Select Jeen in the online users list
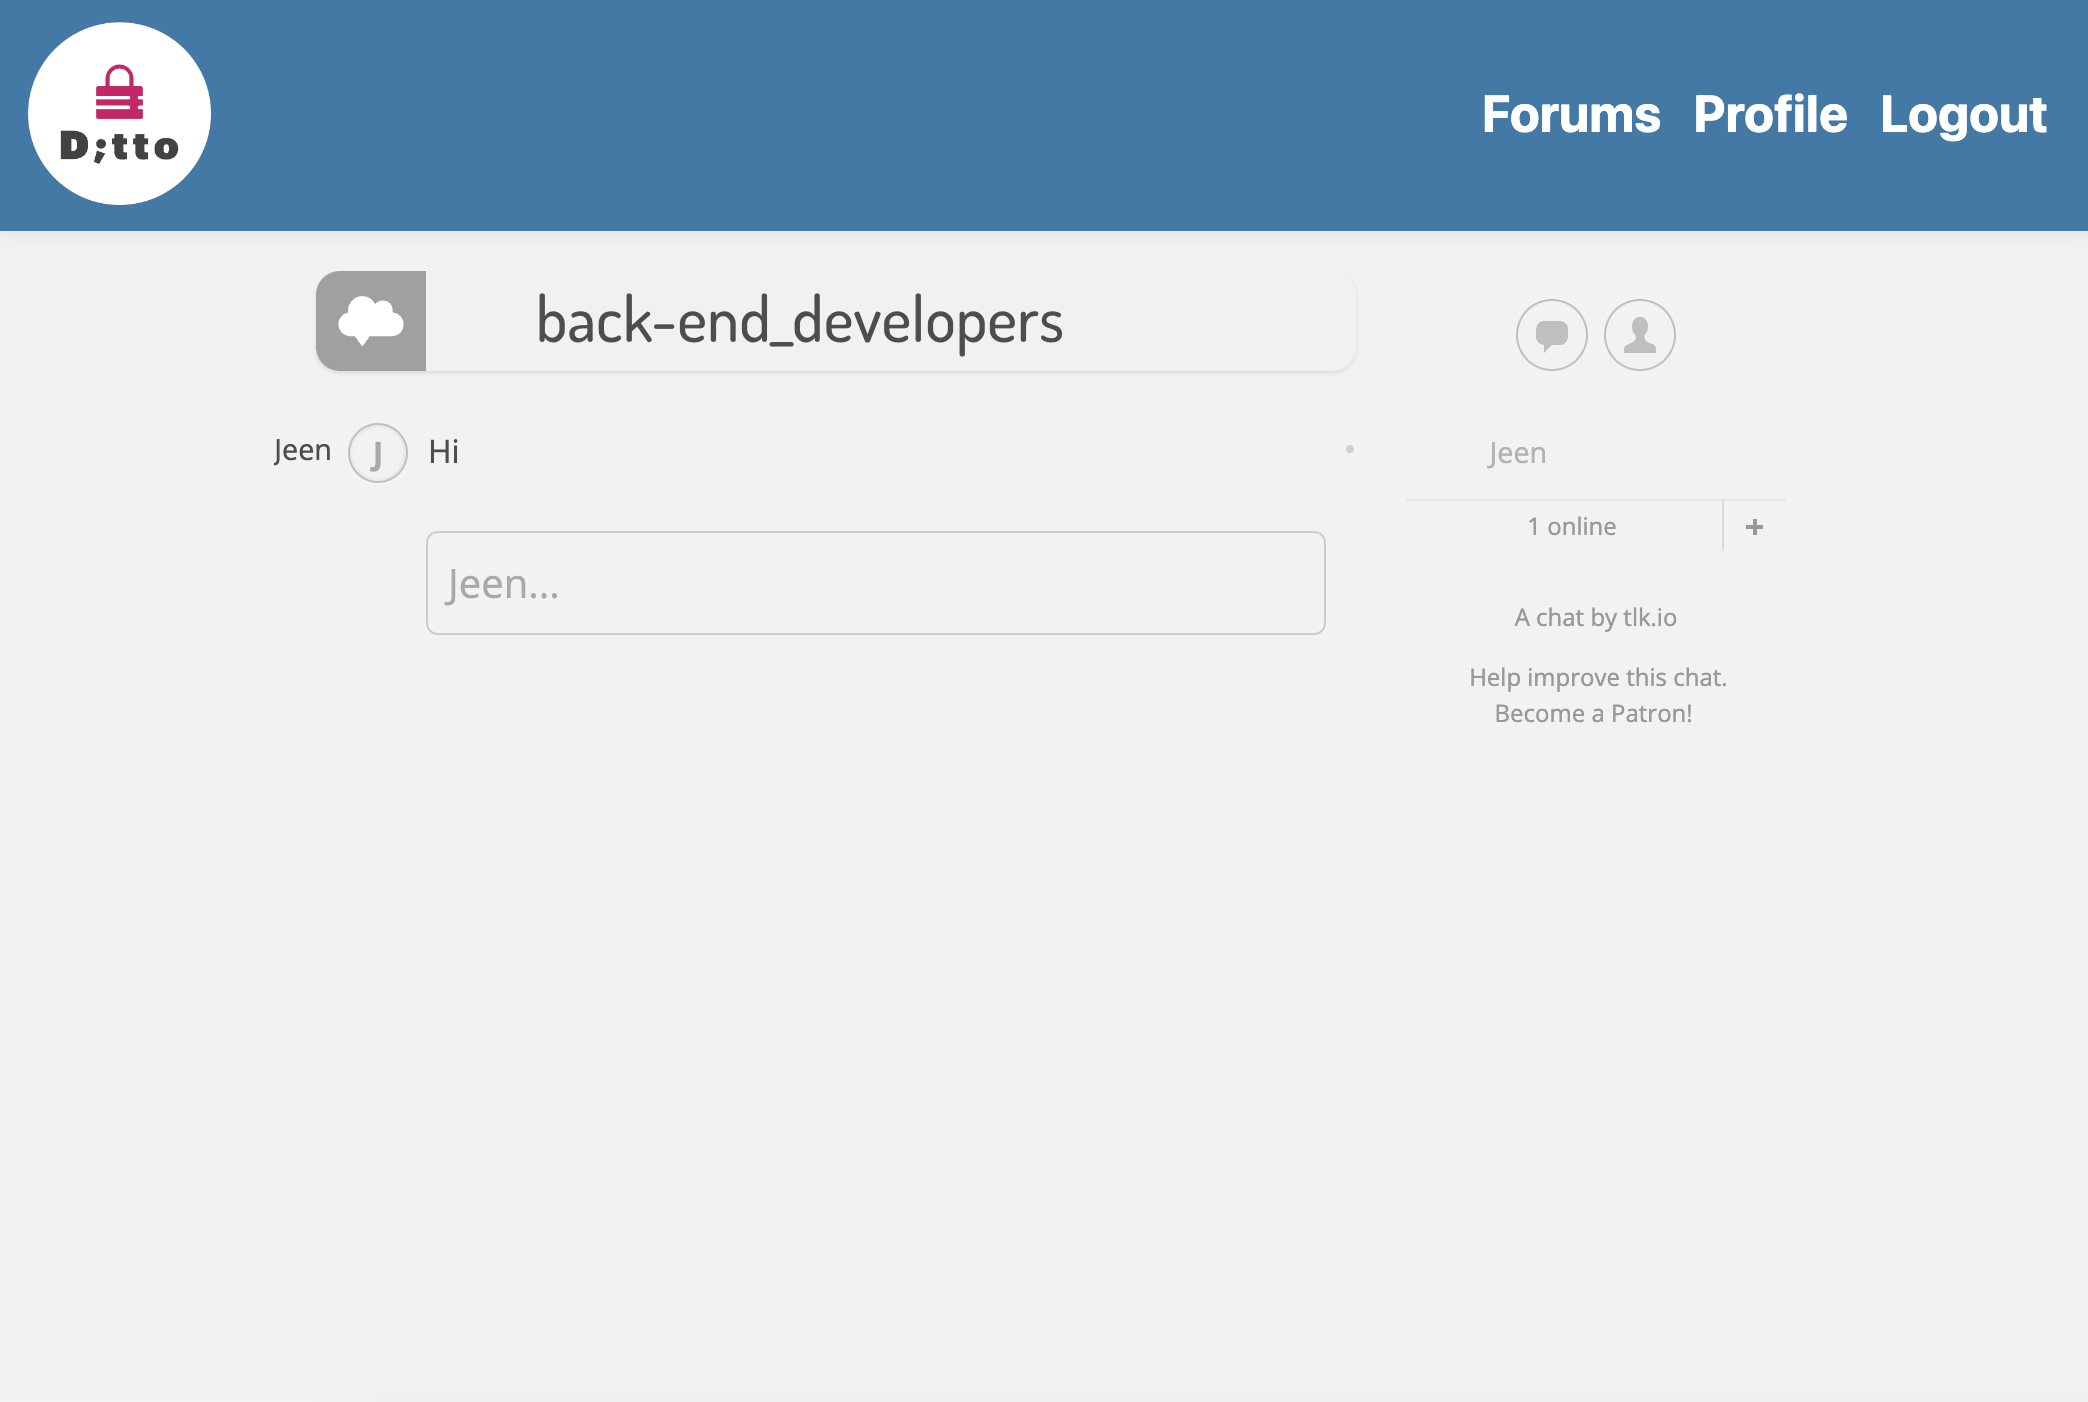The image size is (2088, 1402). point(1516,453)
